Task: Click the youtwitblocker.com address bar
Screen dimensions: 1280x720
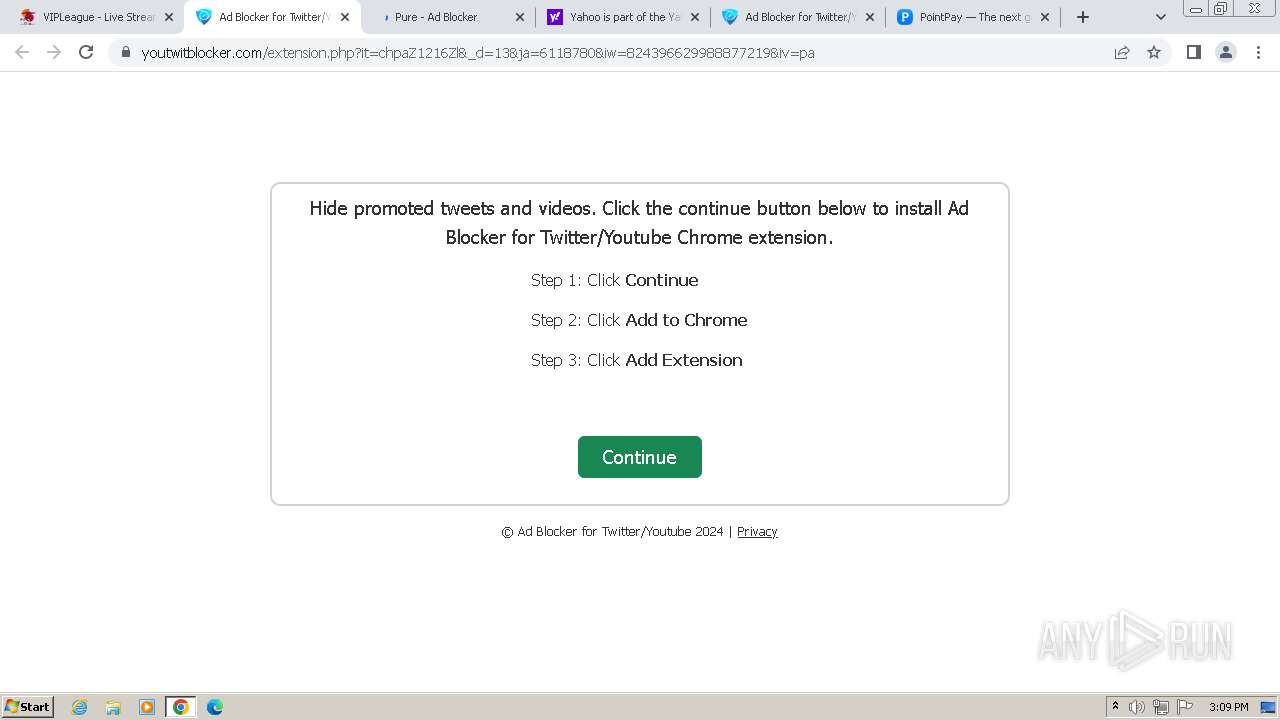Action: 478,53
